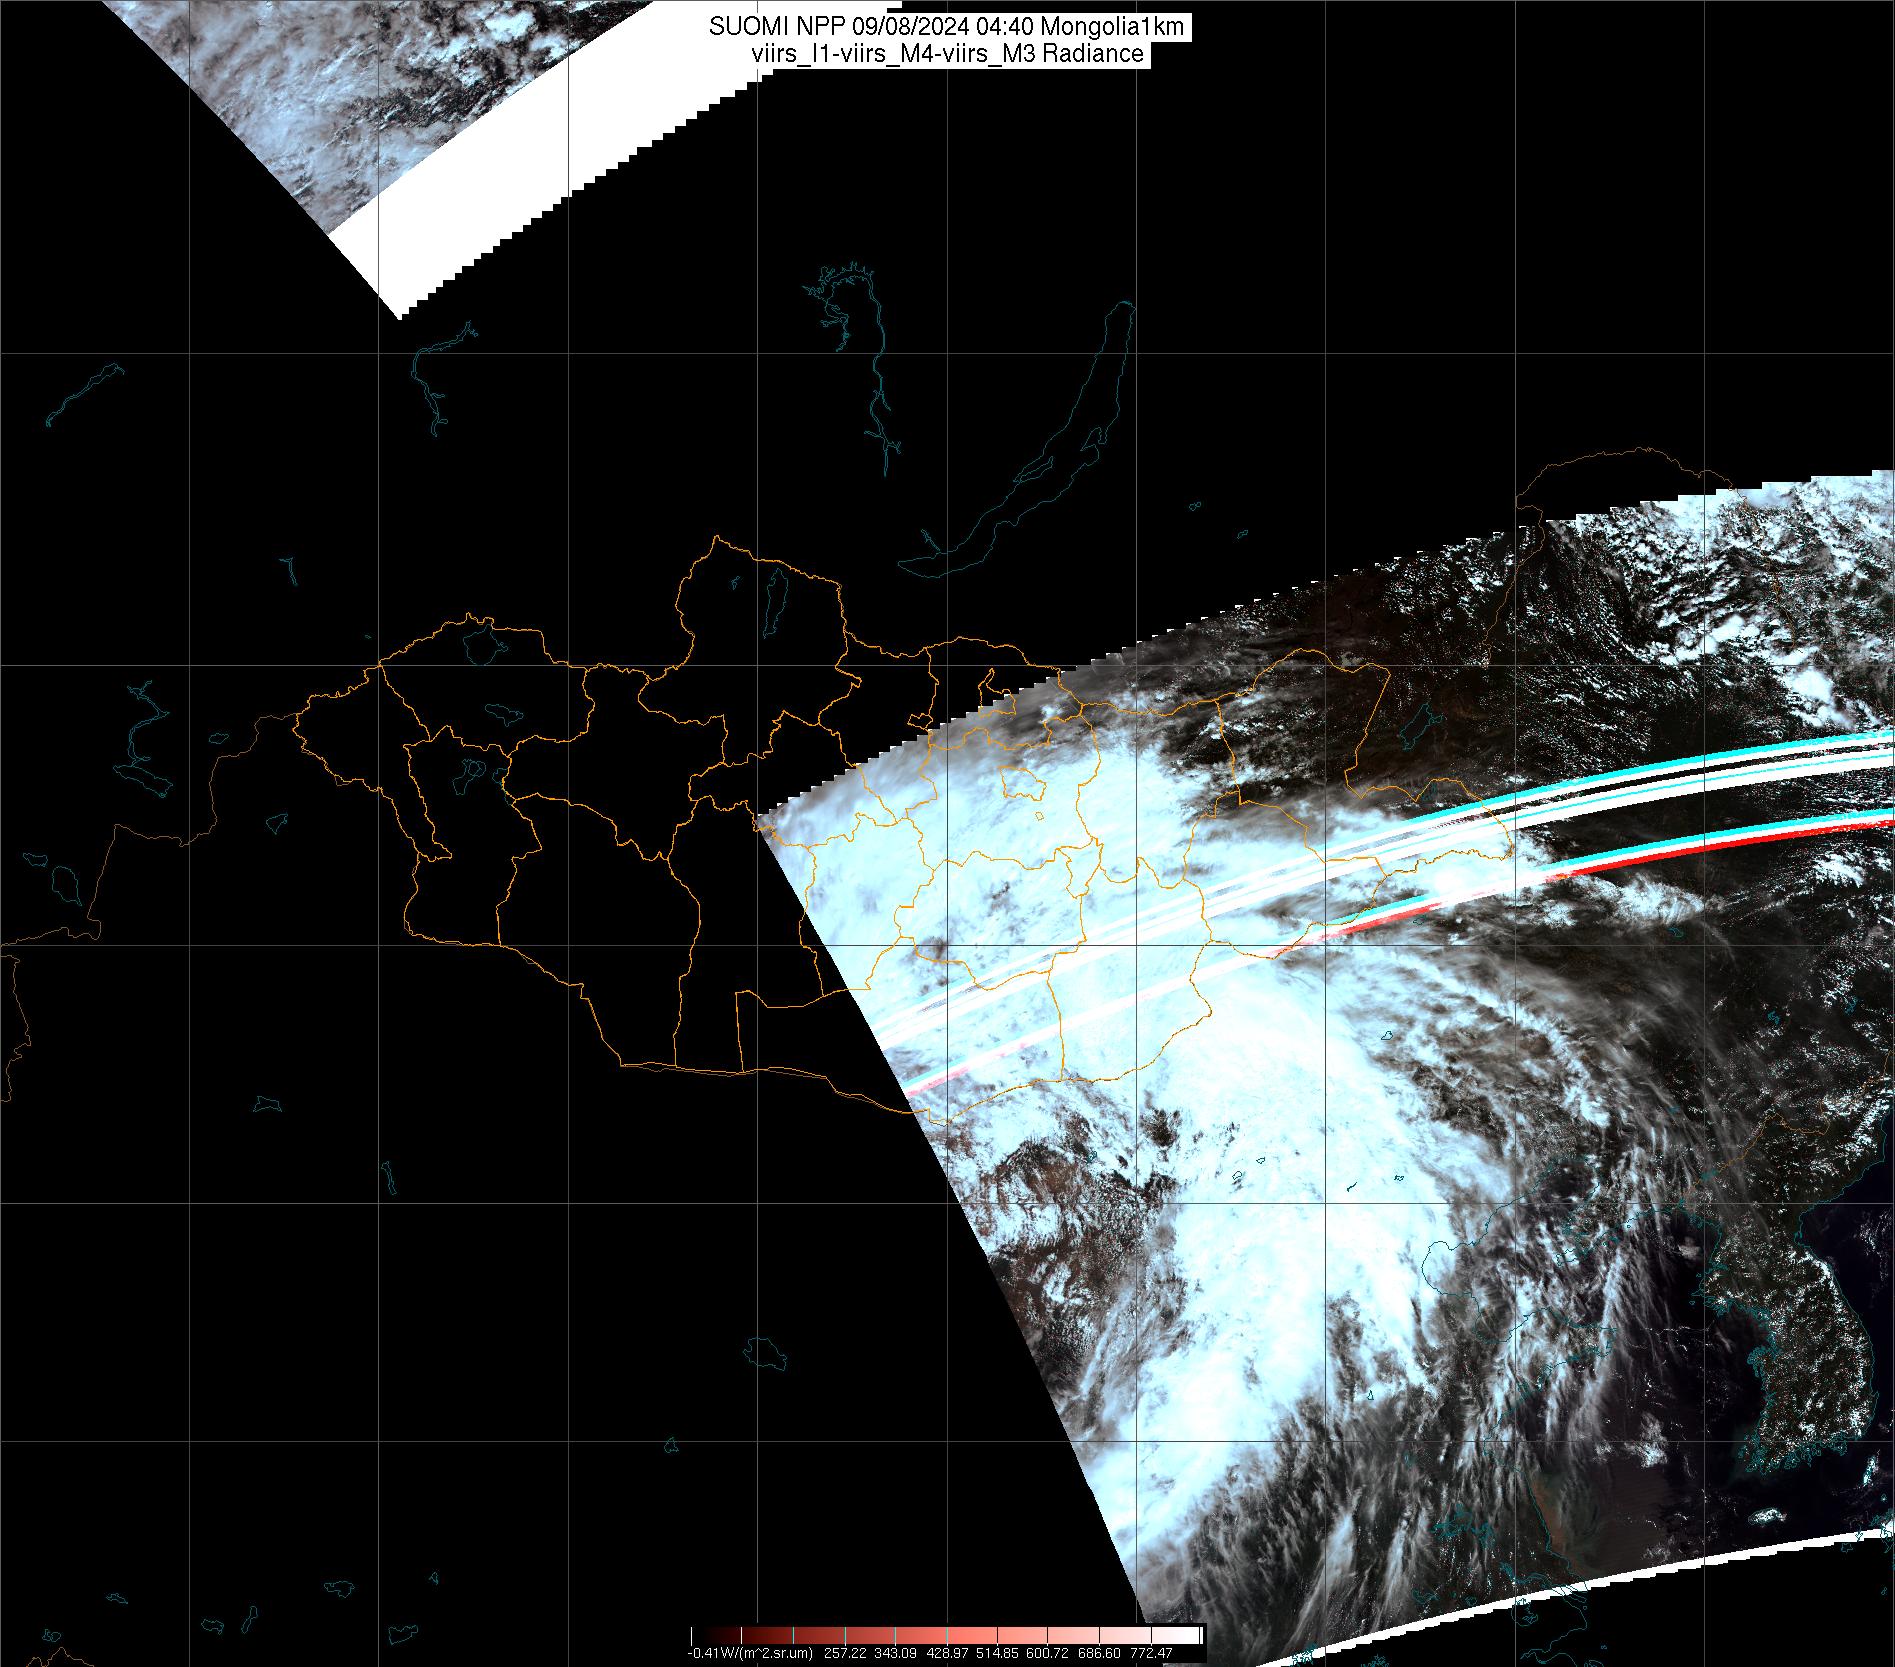This screenshot has height=1667, width=1895.
Task: Click the '257.22' colorbar value
Action: (x=843, y=1653)
